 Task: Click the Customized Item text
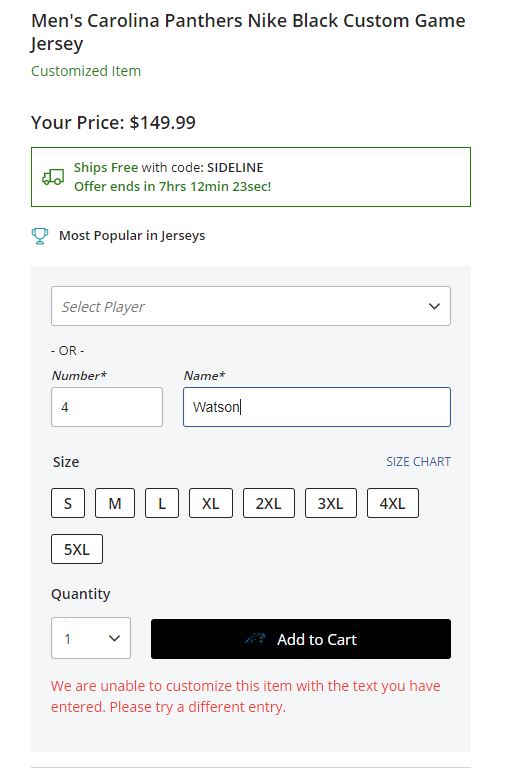(86, 71)
